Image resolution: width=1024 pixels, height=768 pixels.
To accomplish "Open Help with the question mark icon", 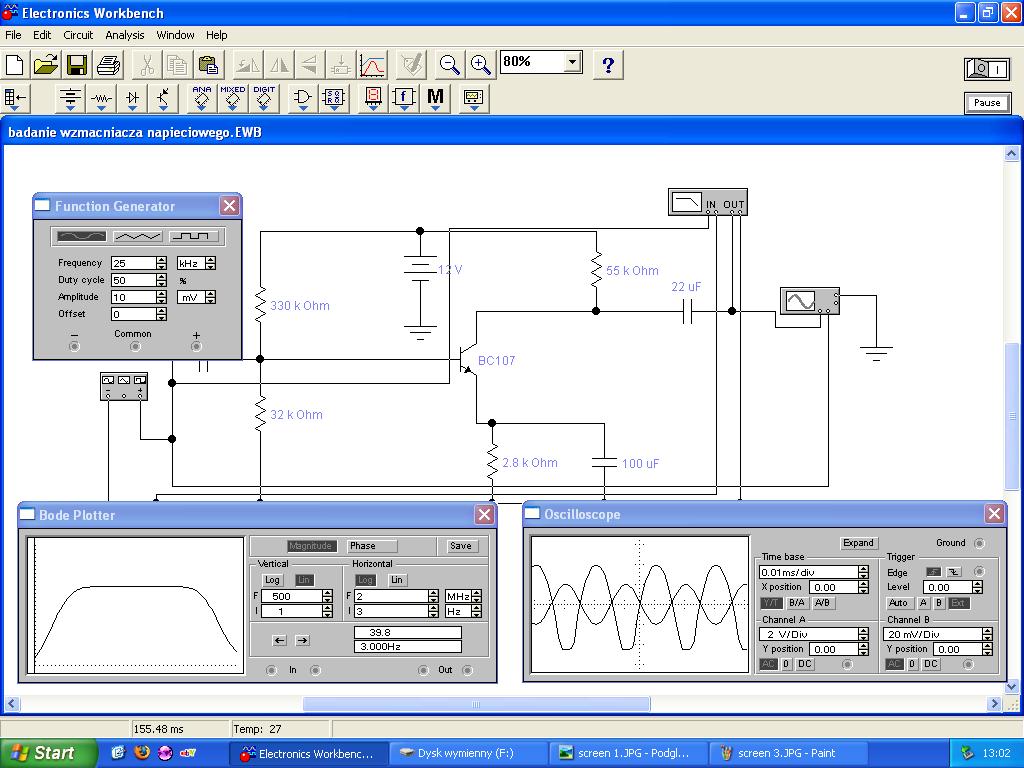I will coord(608,65).
